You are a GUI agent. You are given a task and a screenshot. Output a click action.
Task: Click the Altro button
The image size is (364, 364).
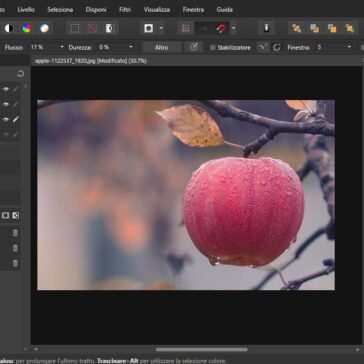[x=162, y=47]
